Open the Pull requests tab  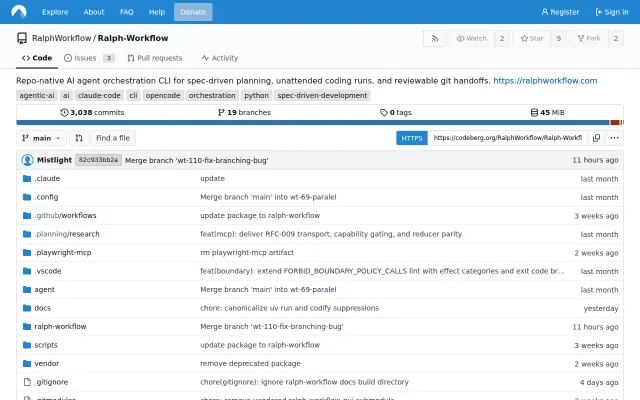pos(155,58)
